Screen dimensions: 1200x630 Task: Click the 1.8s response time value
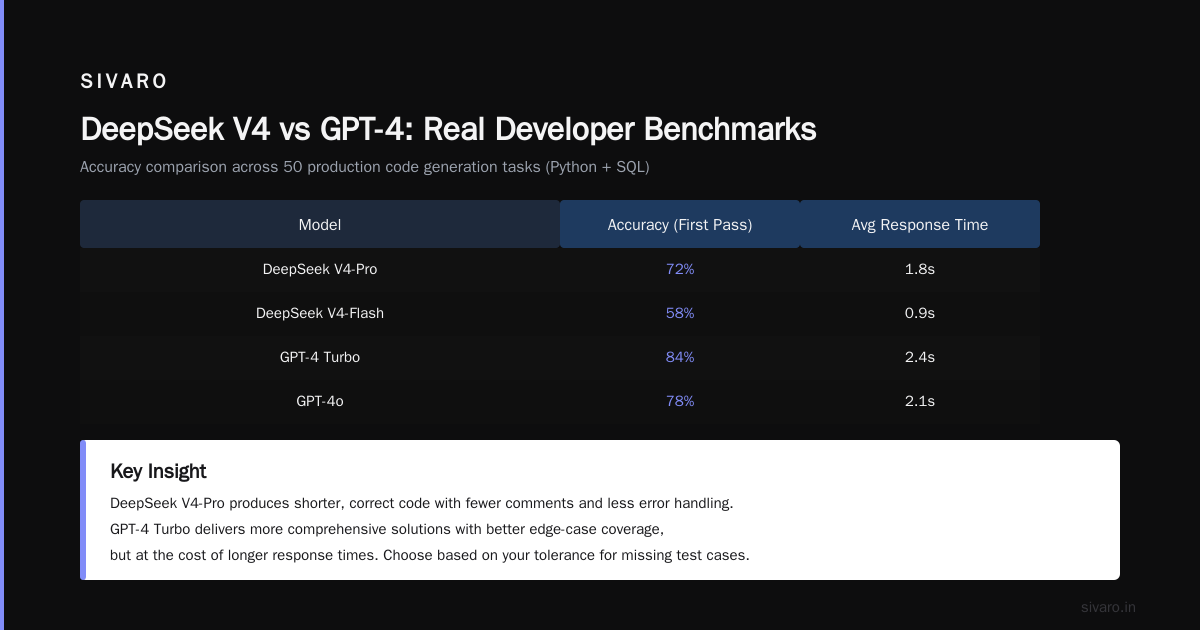pyautogui.click(x=920, y=269)
